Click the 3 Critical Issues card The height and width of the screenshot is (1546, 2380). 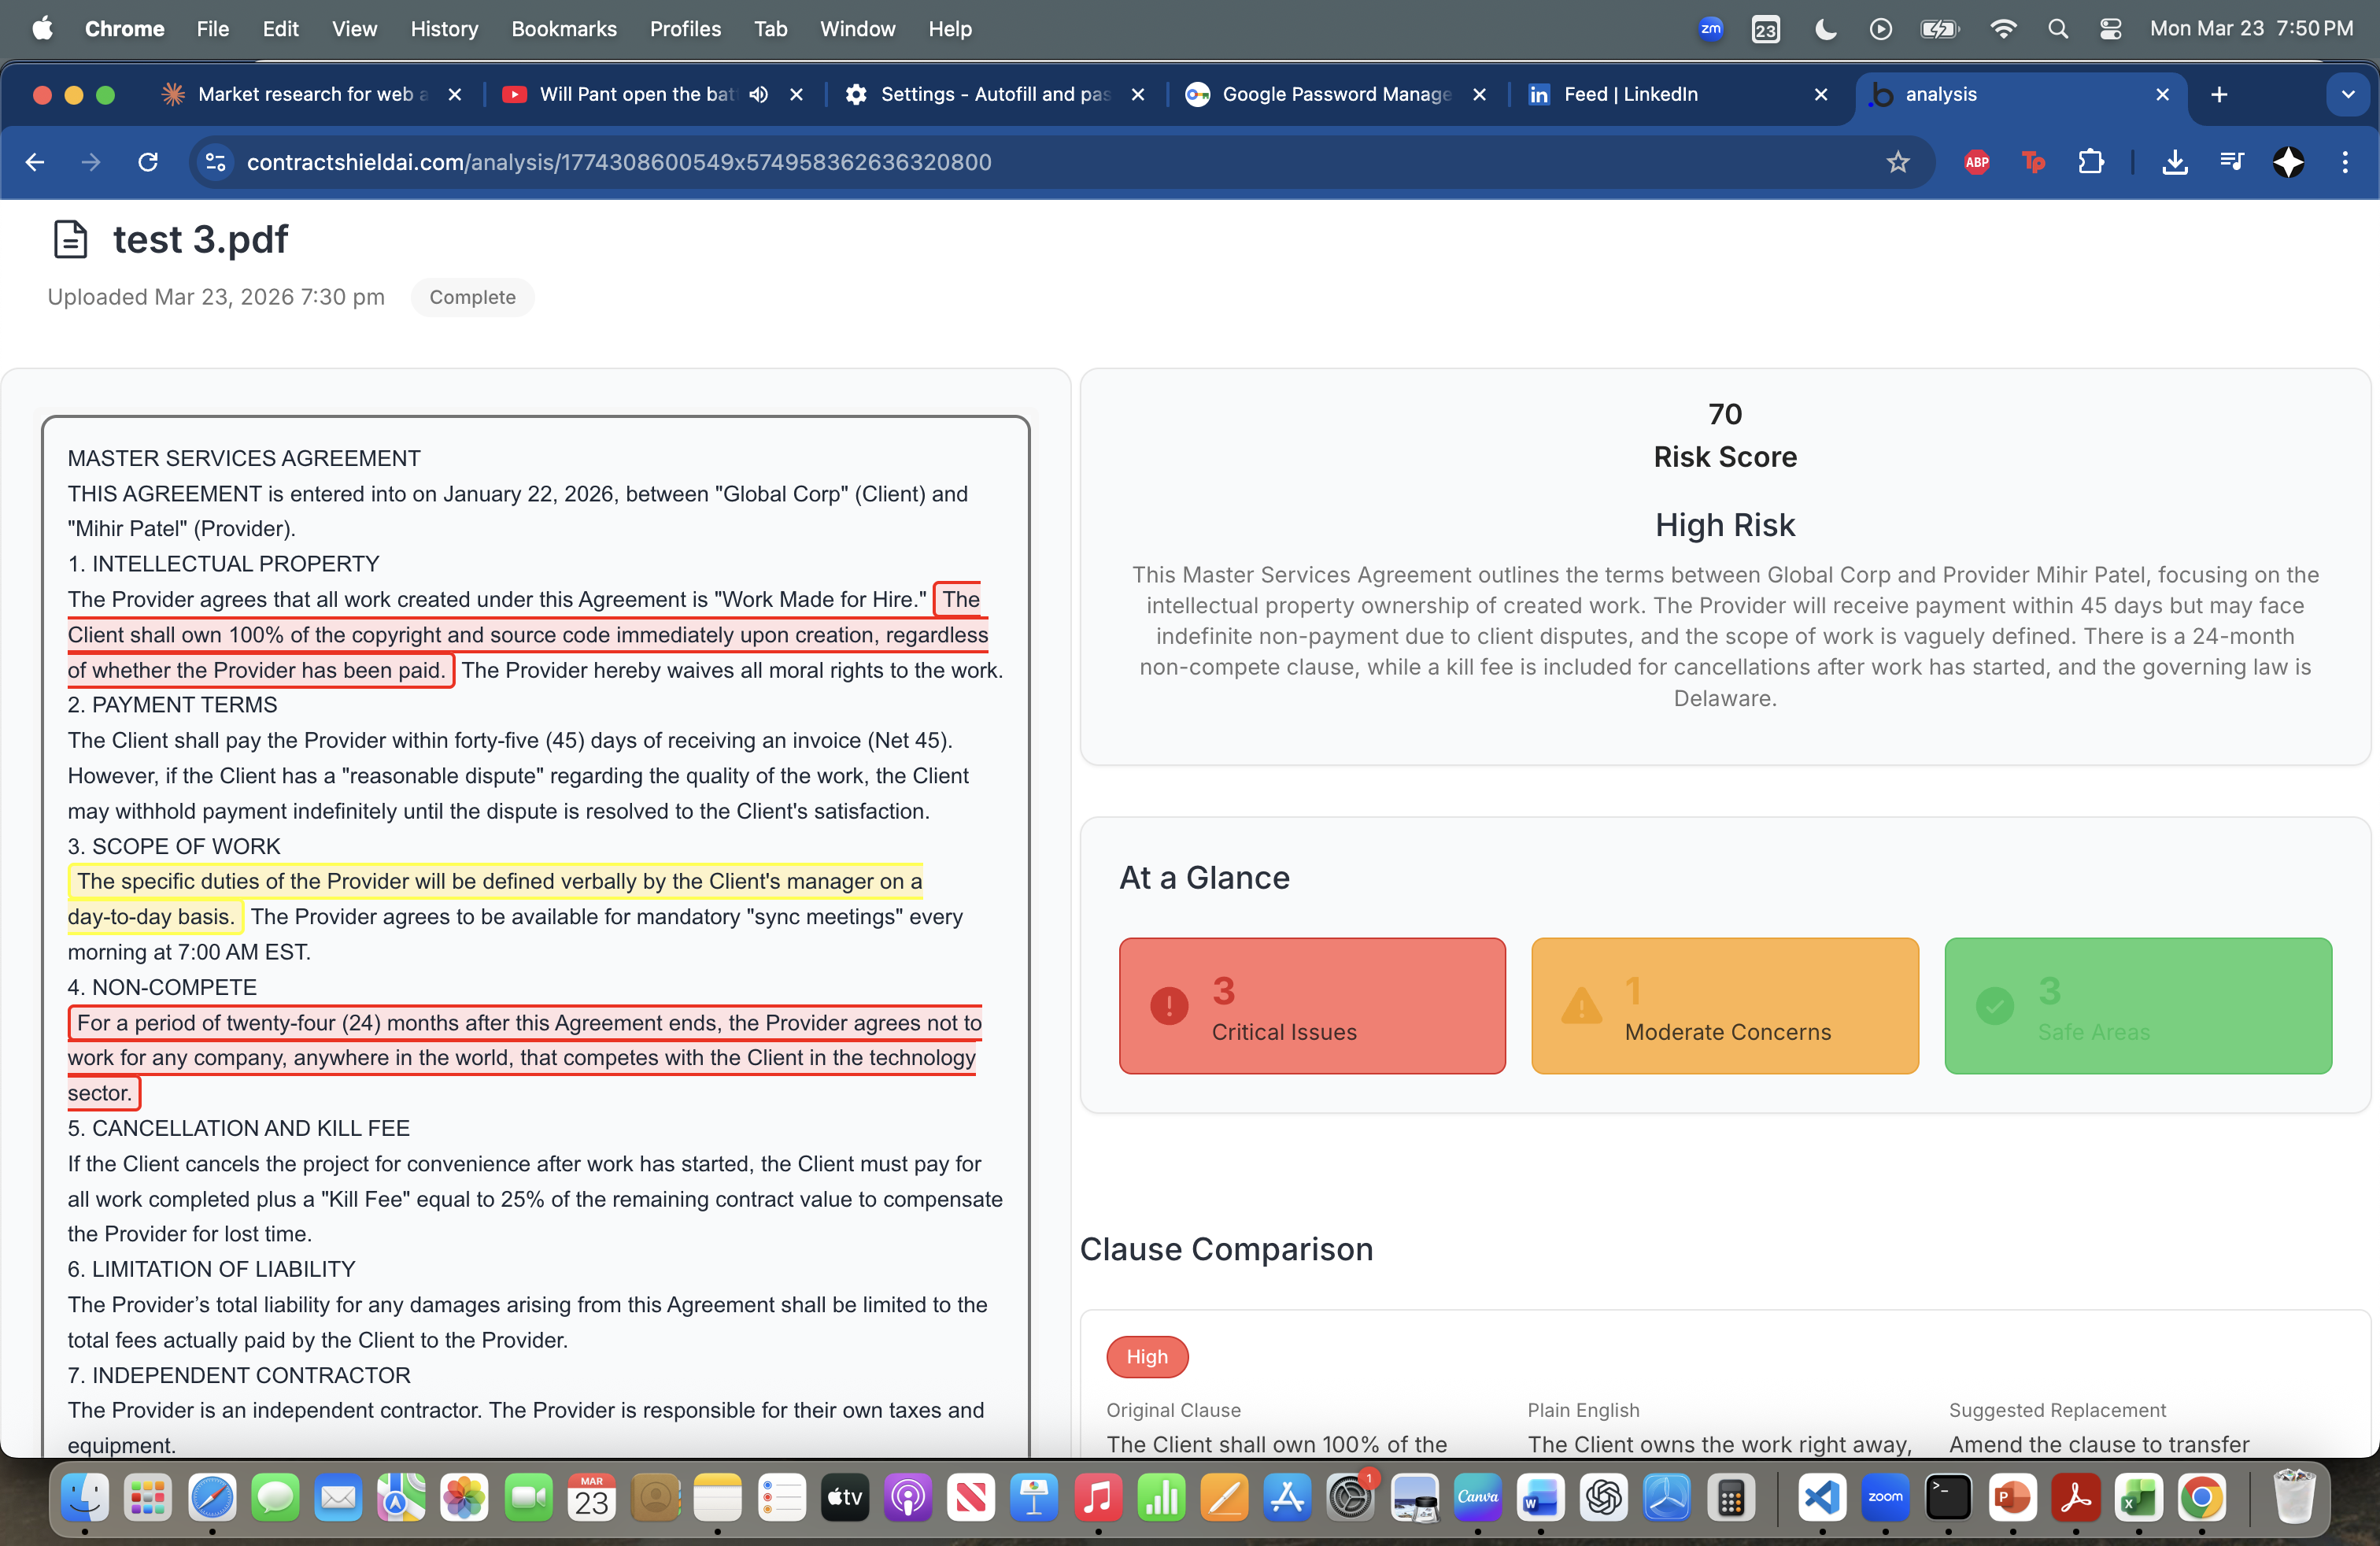pyautogui.click(x=1311, y=1006)
